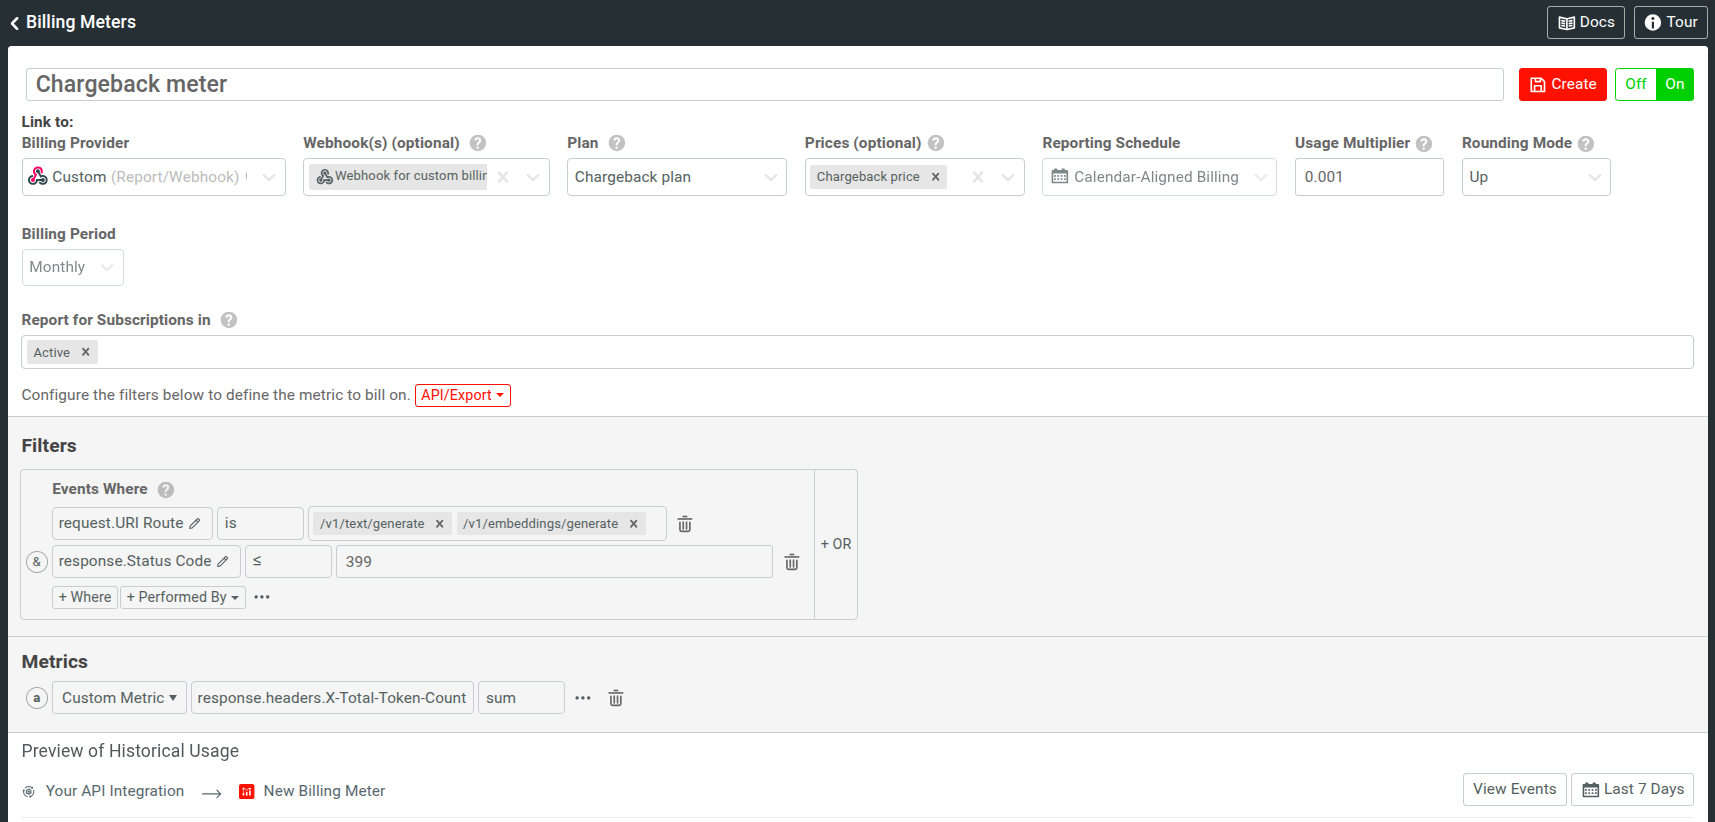This screenshot has height=822, width=1715.
Task: Open the Chargeback plan dropdown
Action: tap(677, 177)
